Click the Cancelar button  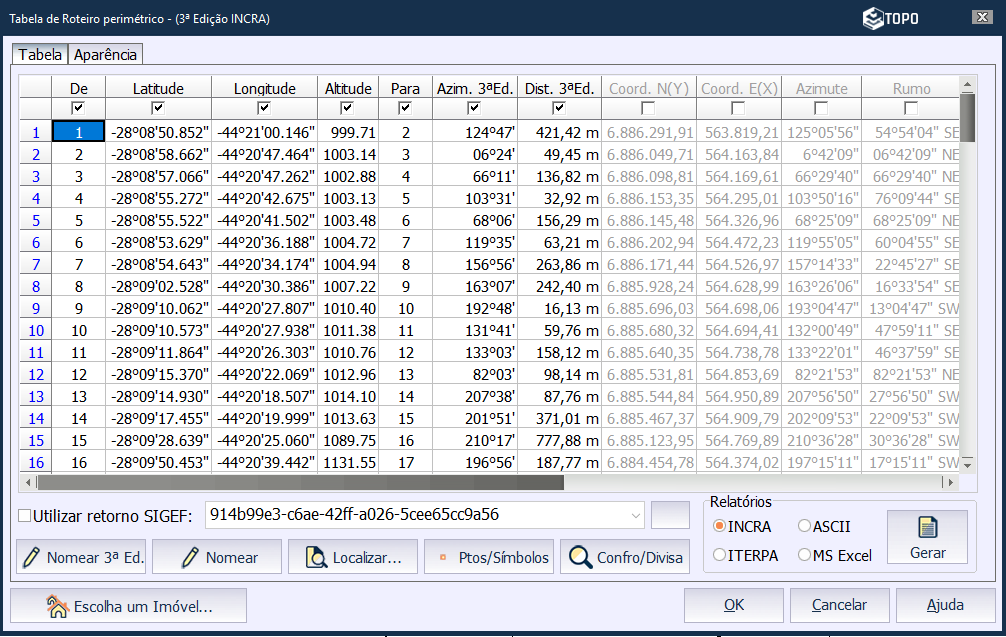[839, 605]
